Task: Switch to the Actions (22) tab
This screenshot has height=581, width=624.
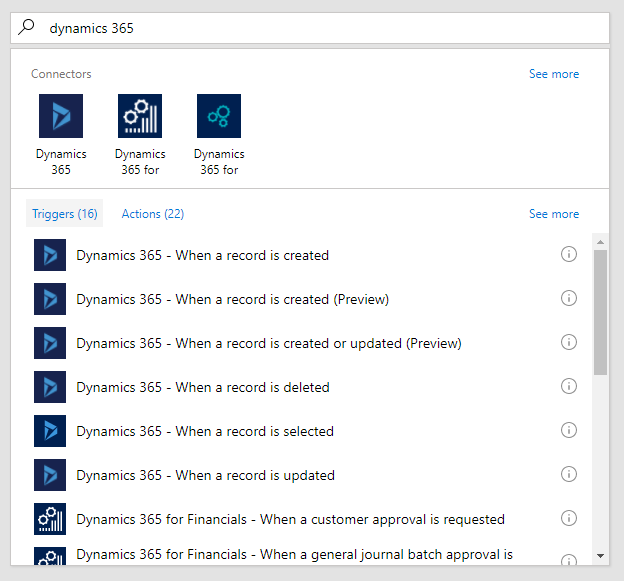Action: pyautogui.click(x=153, y=214)
